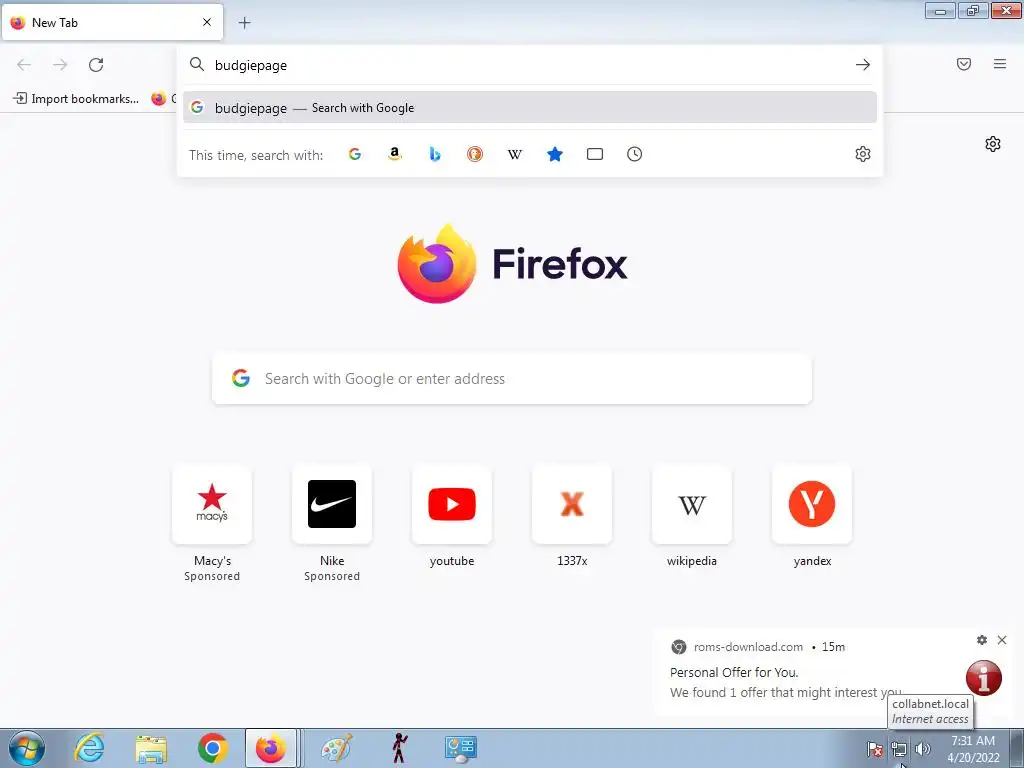Click the volume speaker icon in tray
Viewport: 1024px width, 768px height.
(922, 749)
